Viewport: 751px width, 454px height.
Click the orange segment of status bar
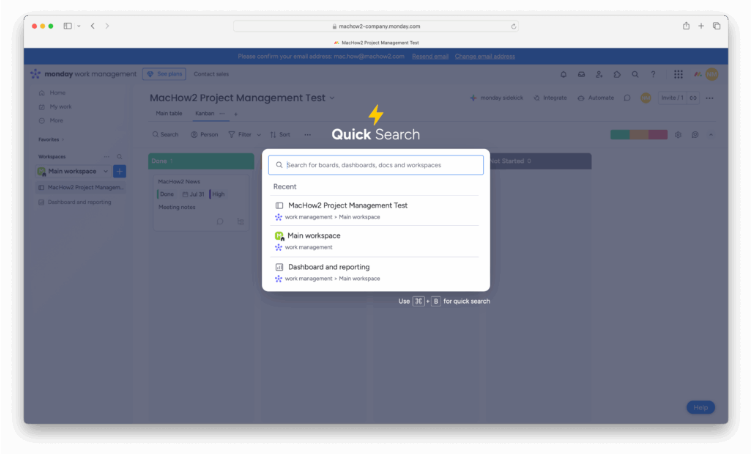(639, 135)
